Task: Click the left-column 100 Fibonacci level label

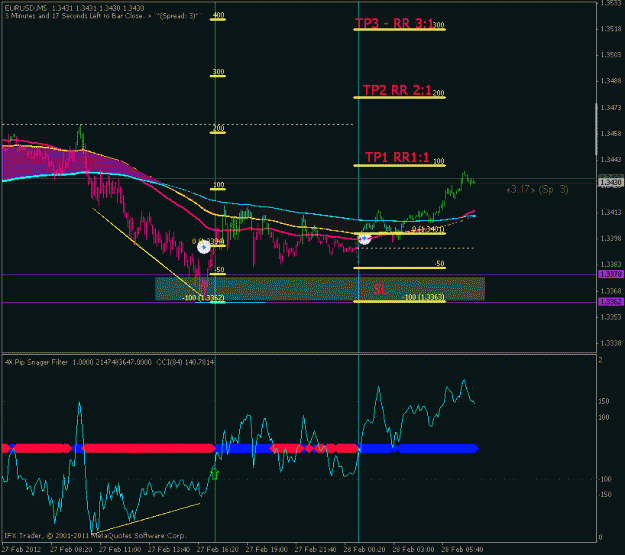Action: [x=219, y=185]
